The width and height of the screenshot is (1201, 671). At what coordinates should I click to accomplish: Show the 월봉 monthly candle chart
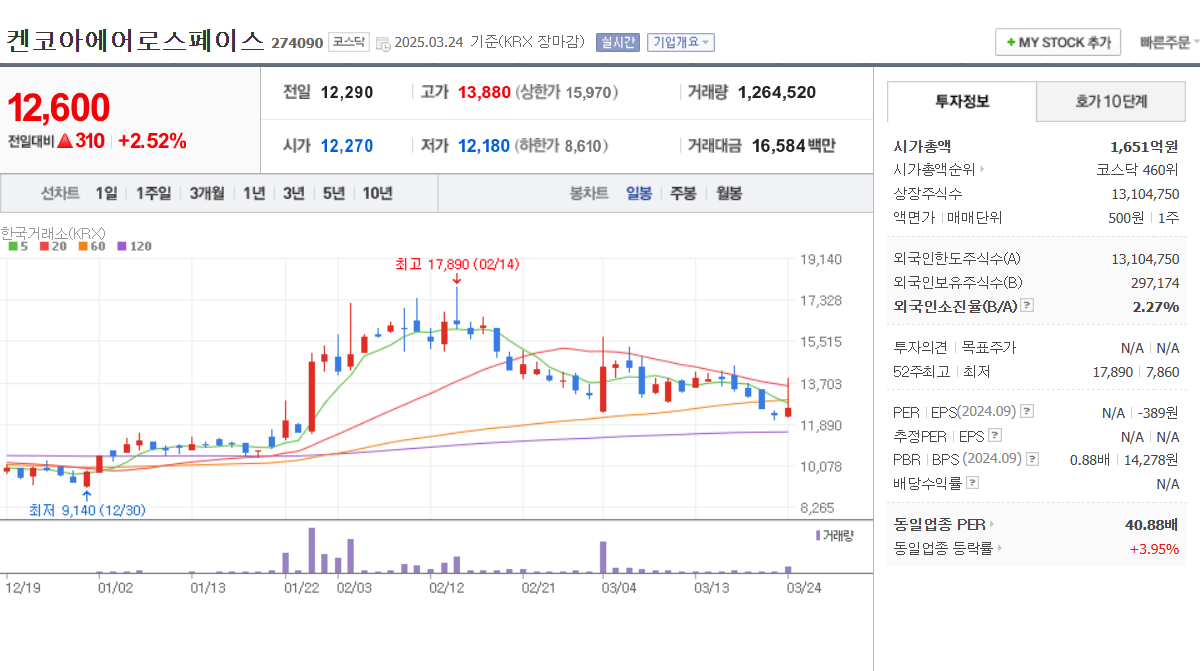(x=728, y=193)
